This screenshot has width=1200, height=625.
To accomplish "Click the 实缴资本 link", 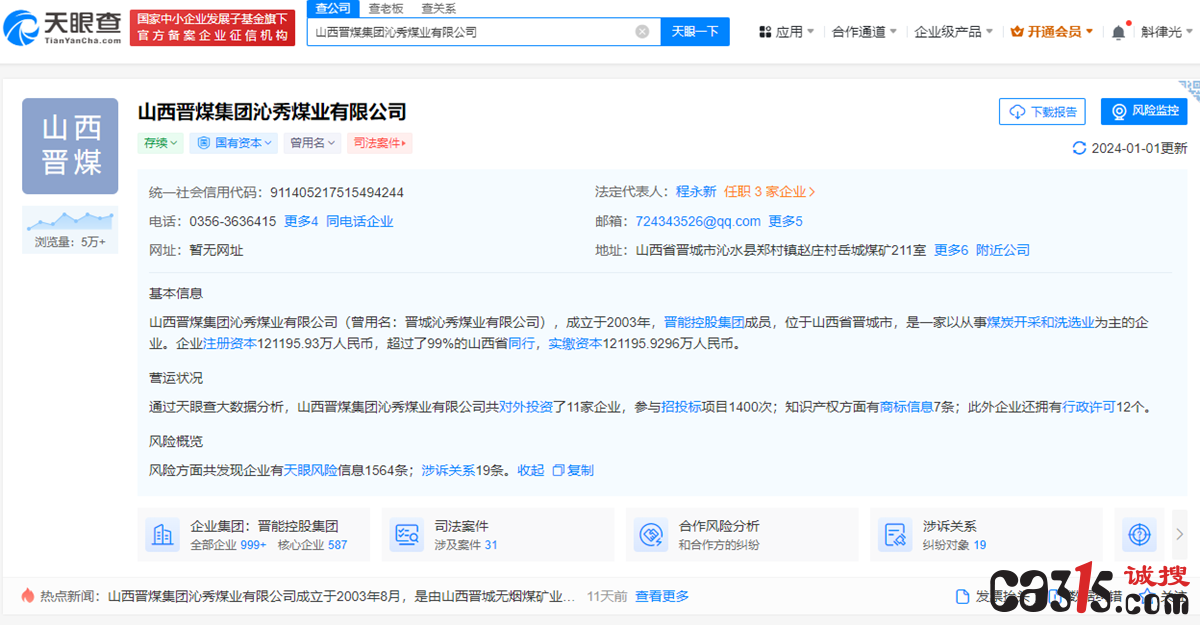I will pos(575,343).
